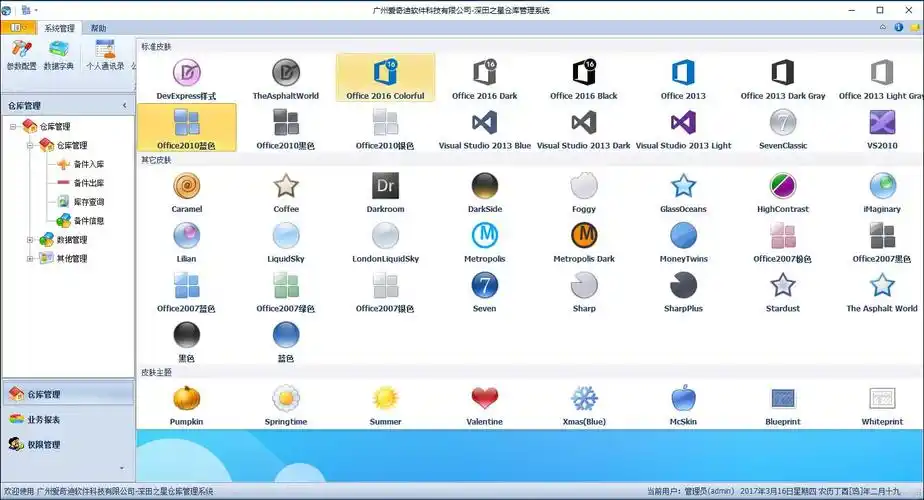Choose the Metropolis skin
The image size is (924, 500).
coord(484,242)
